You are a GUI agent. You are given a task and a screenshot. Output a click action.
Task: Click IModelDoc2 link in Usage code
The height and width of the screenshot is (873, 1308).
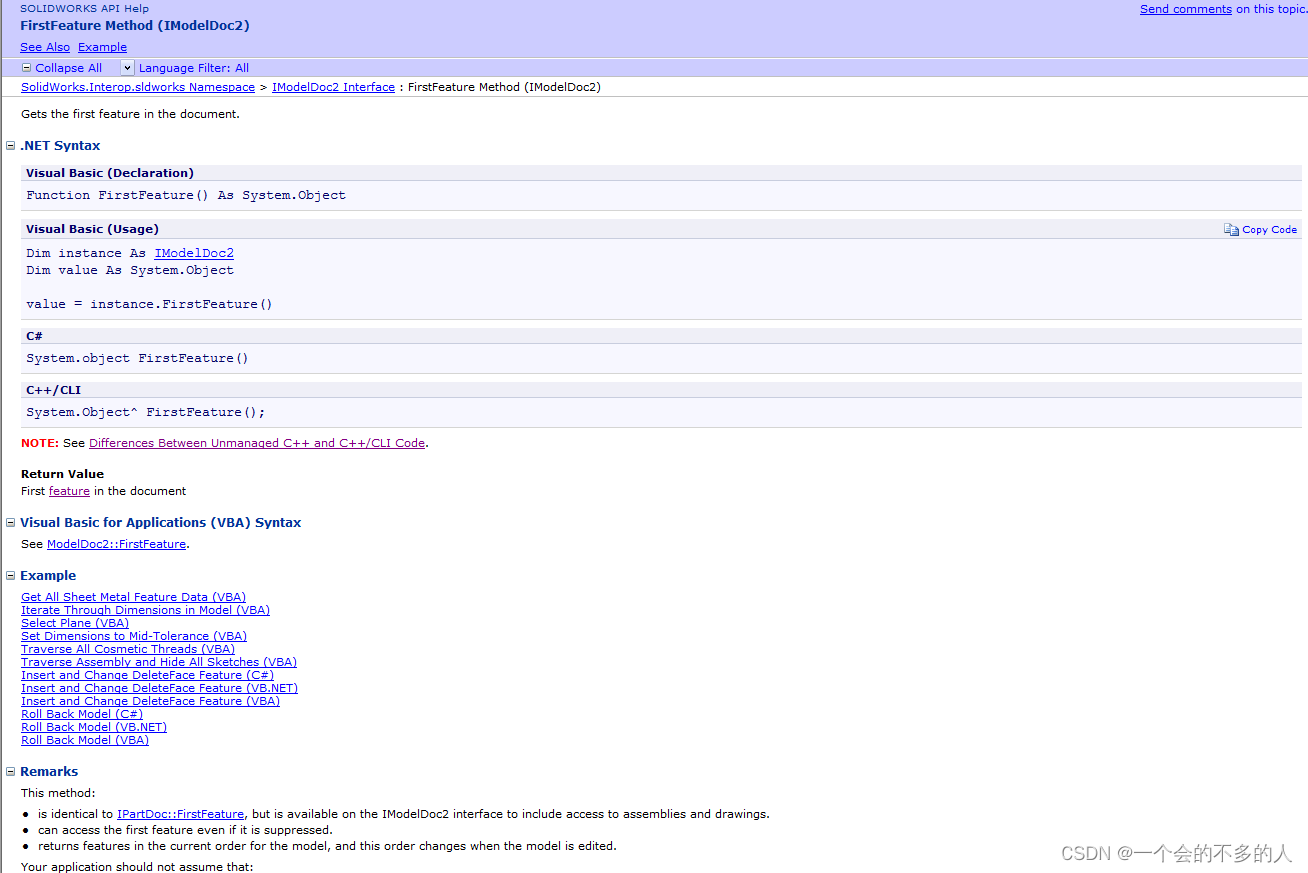tap(194, 253)
